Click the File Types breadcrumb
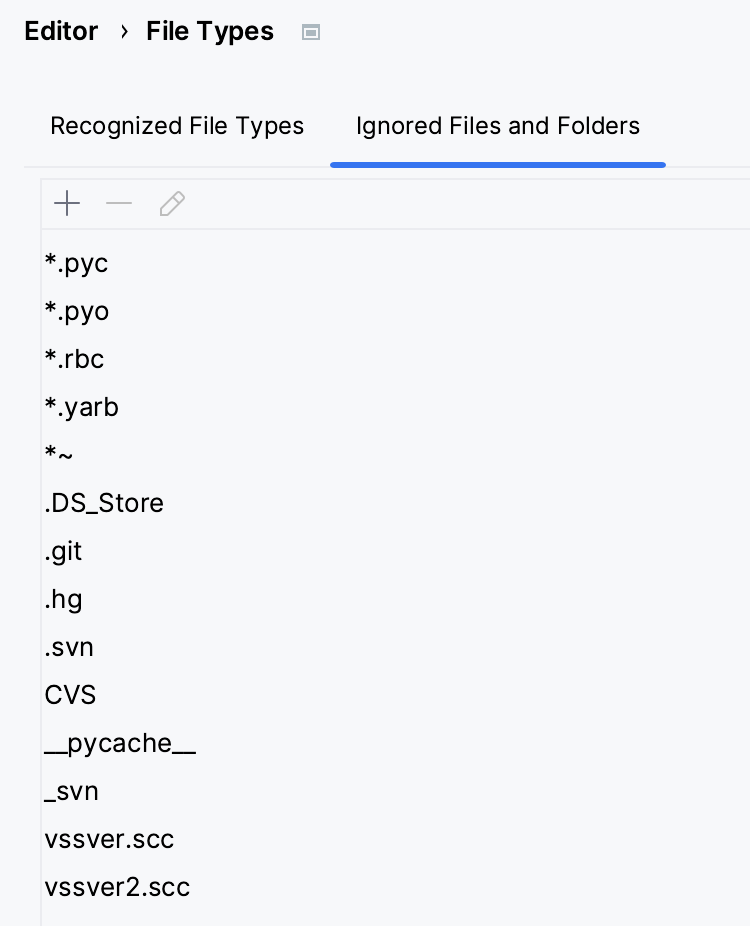 click(209, 31)
